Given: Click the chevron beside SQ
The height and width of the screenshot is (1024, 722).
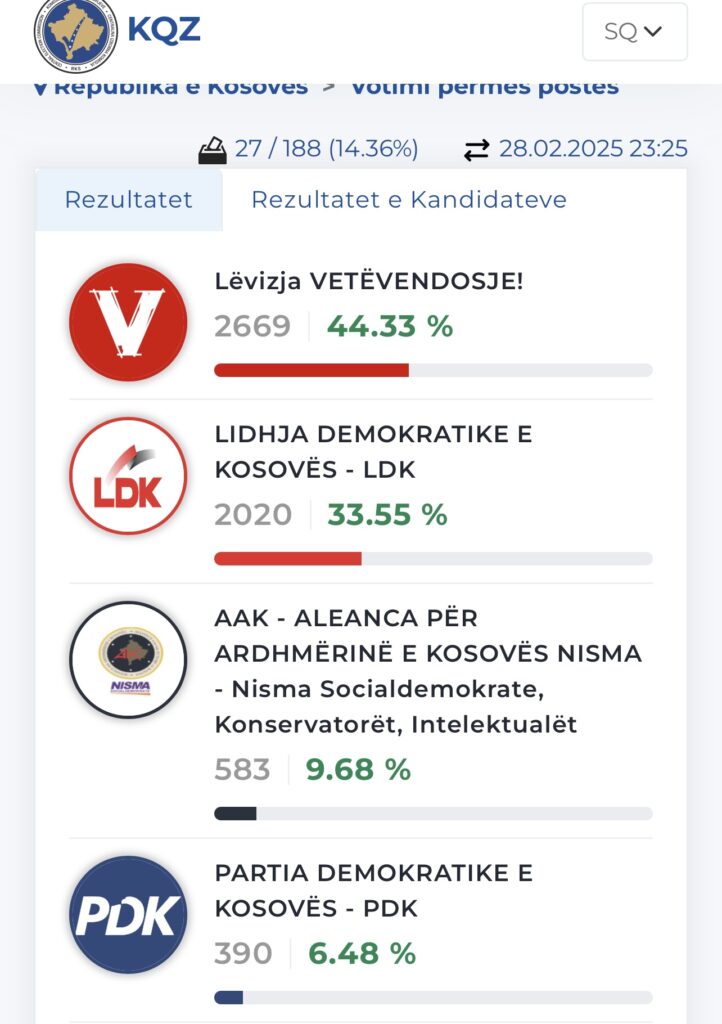Looking at the screenshot, I should pos(653,31).
